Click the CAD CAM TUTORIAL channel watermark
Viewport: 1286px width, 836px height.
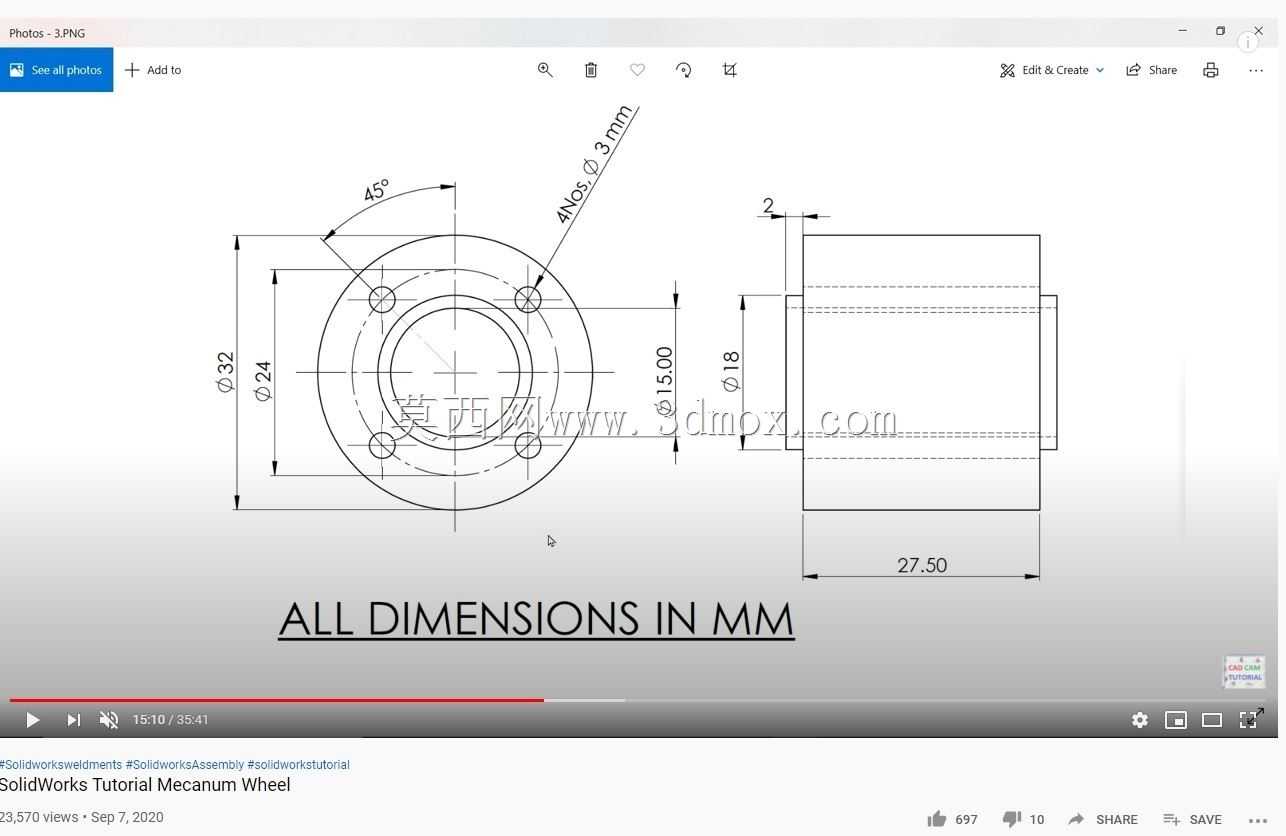pyautogui.click(x=1244, y=672)
